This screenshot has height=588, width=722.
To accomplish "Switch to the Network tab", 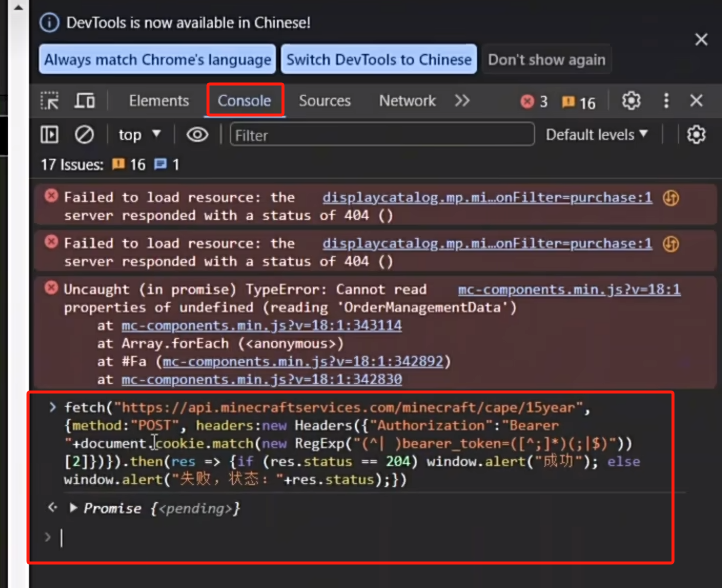I will [x=407, y=101].
